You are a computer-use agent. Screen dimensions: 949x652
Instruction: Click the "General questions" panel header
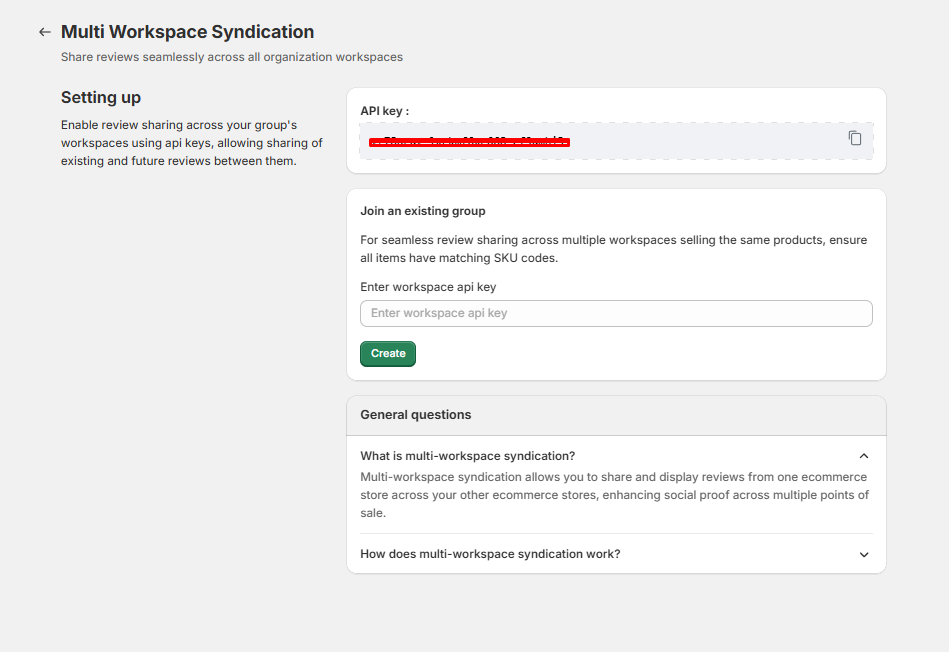[x=416, y=415]
